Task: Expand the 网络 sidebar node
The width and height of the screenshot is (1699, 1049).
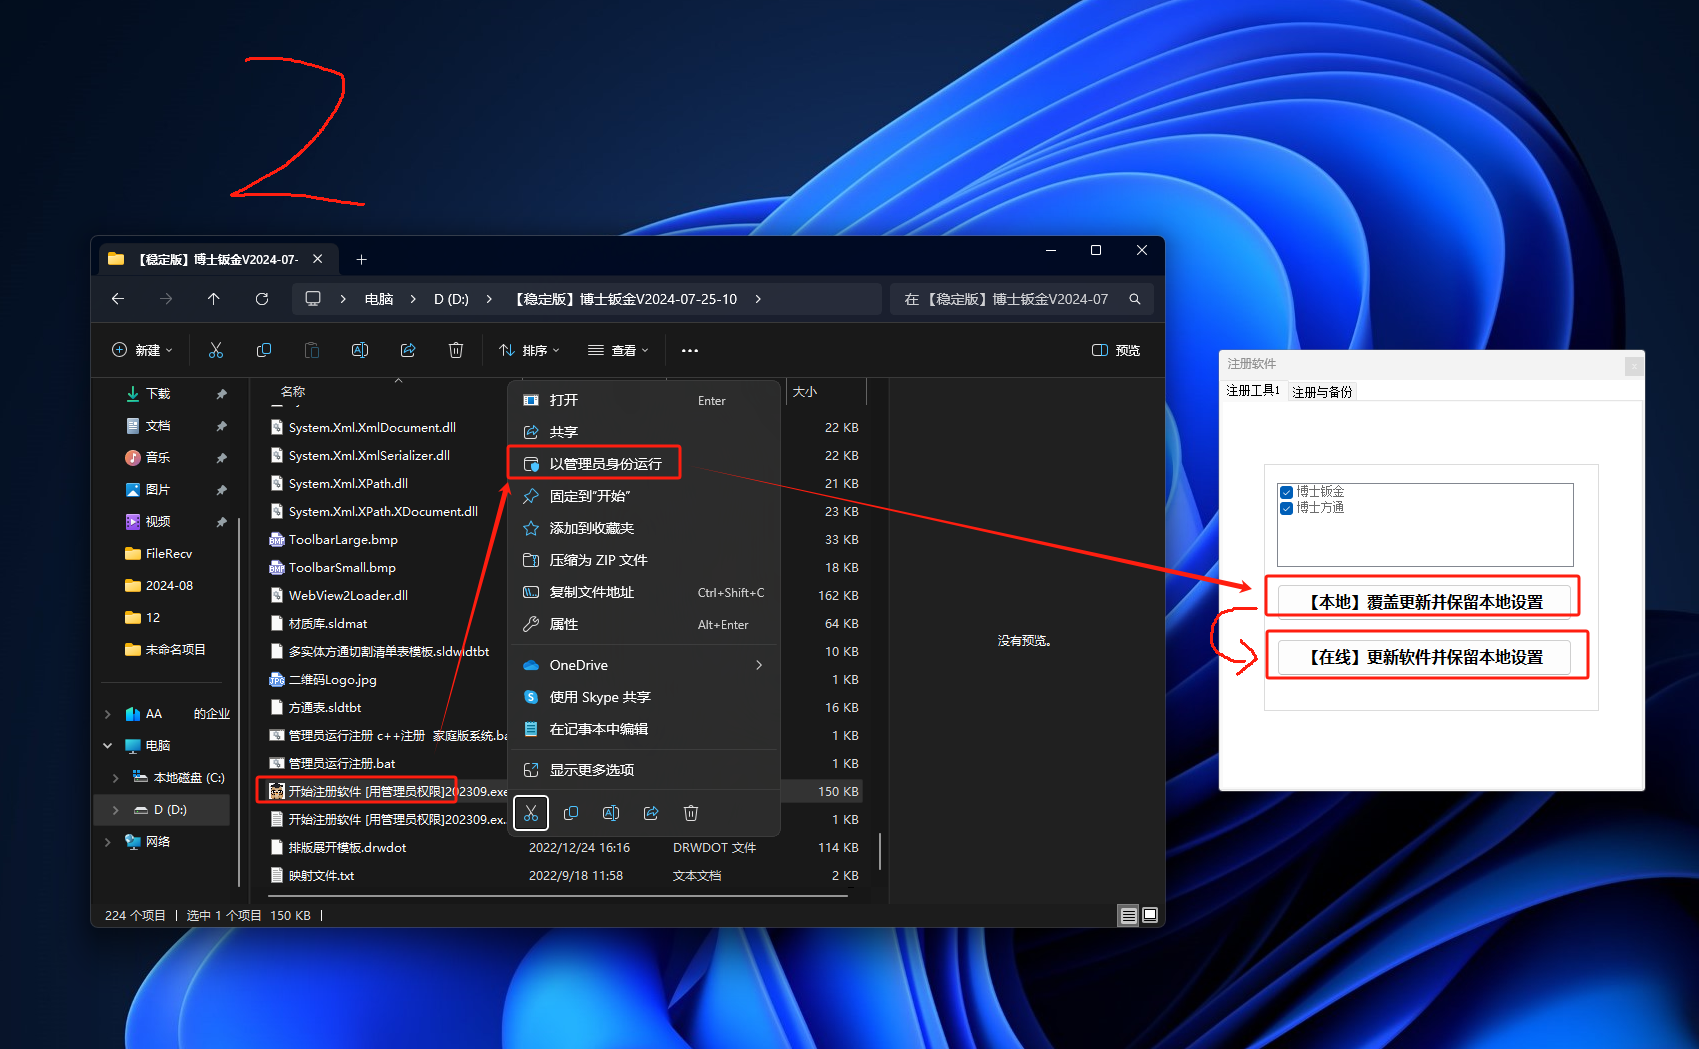Action: pyautogui.click(x=107, y=842)
